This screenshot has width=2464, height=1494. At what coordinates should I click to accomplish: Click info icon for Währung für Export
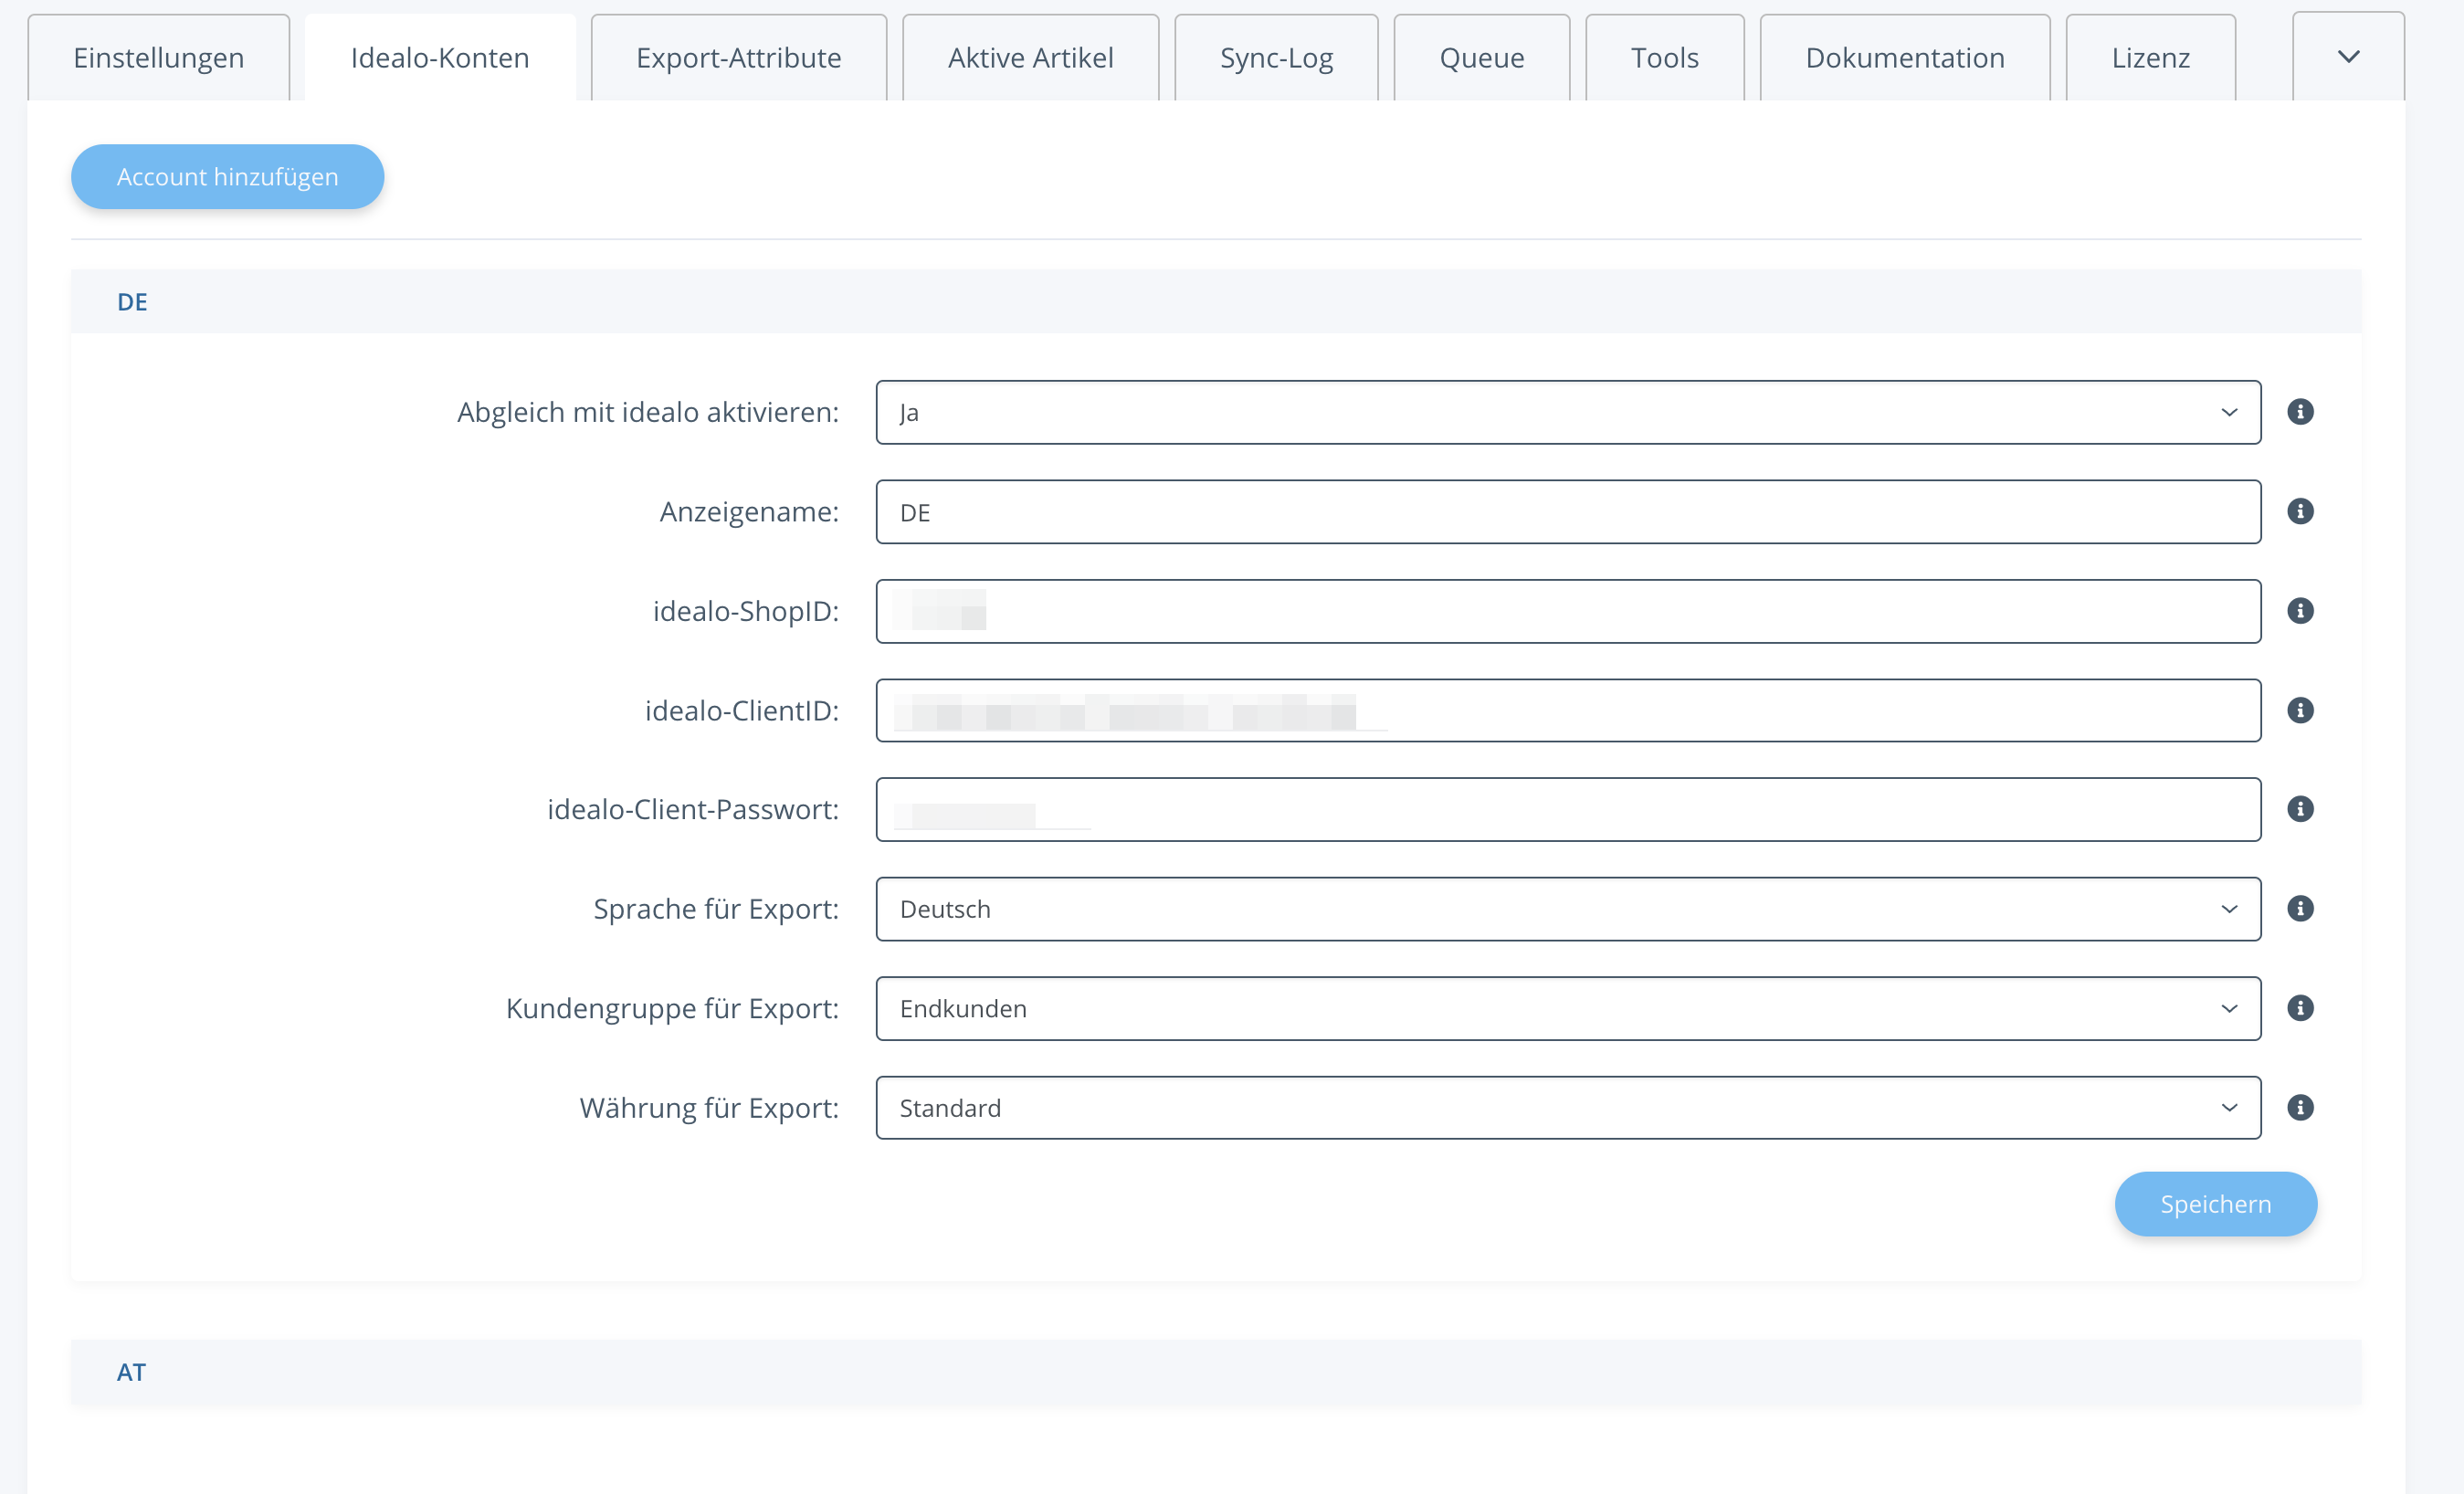coord(2300,1107)
